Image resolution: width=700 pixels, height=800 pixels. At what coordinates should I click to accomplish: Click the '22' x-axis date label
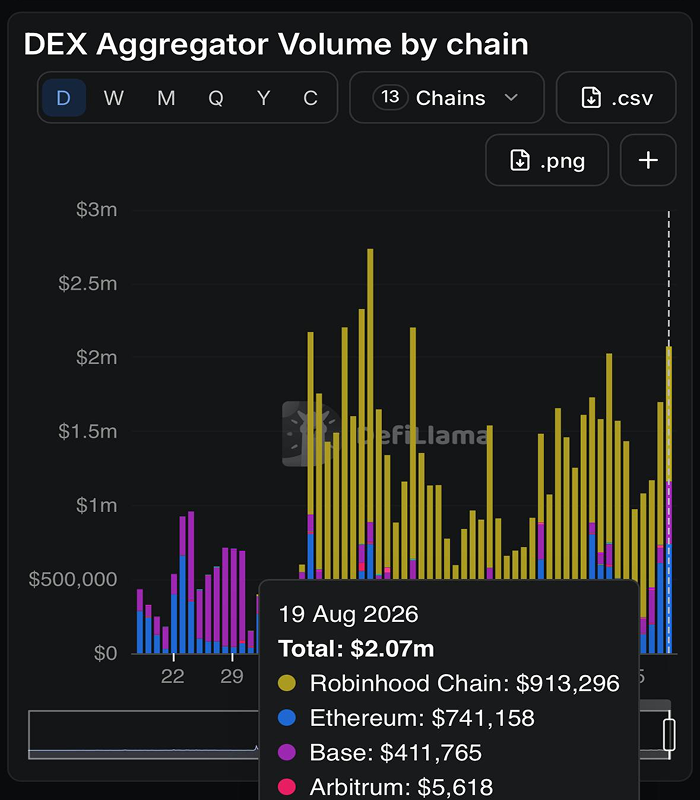(172, 677)
